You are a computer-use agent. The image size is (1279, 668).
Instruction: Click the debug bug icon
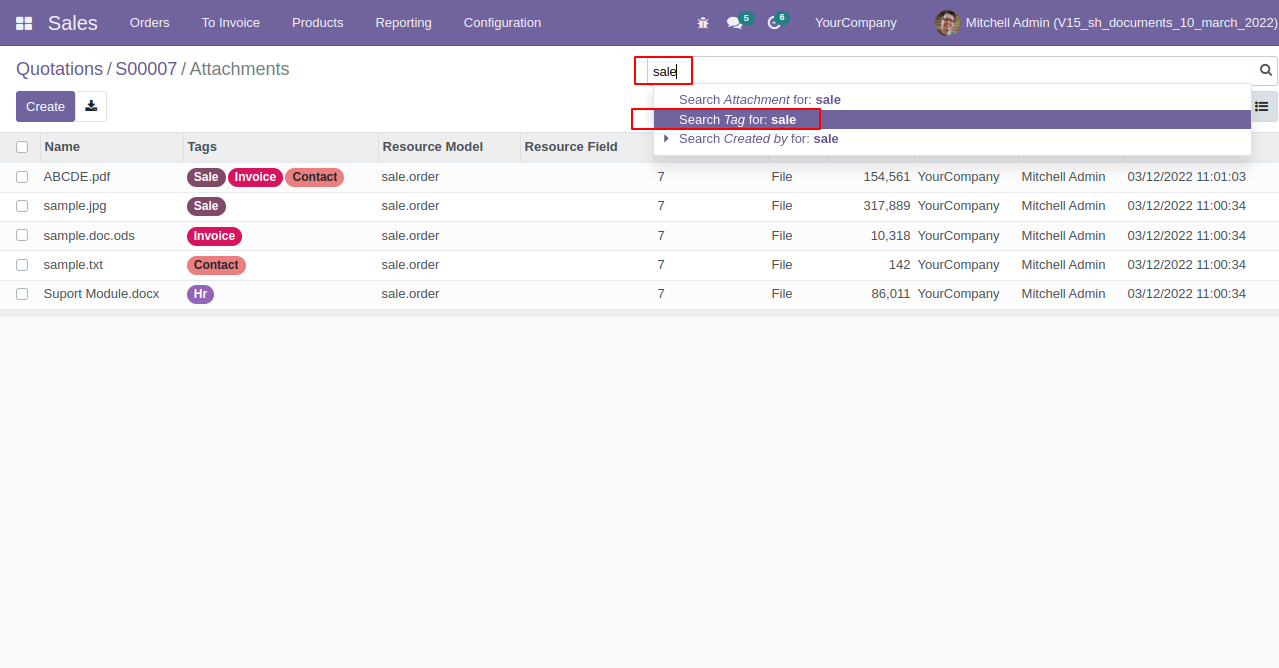click(703, 23)
